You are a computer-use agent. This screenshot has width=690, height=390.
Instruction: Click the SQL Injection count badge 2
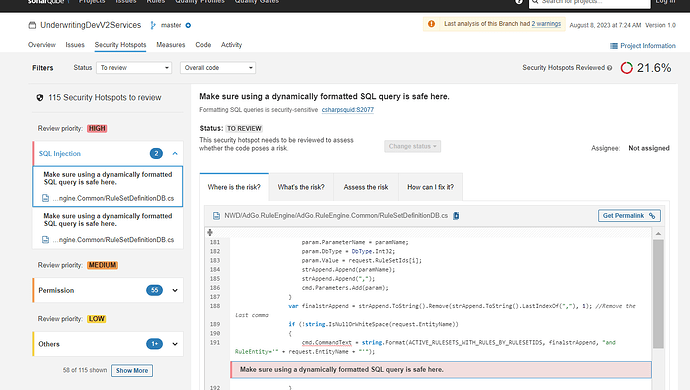click(x=156, y=154)
